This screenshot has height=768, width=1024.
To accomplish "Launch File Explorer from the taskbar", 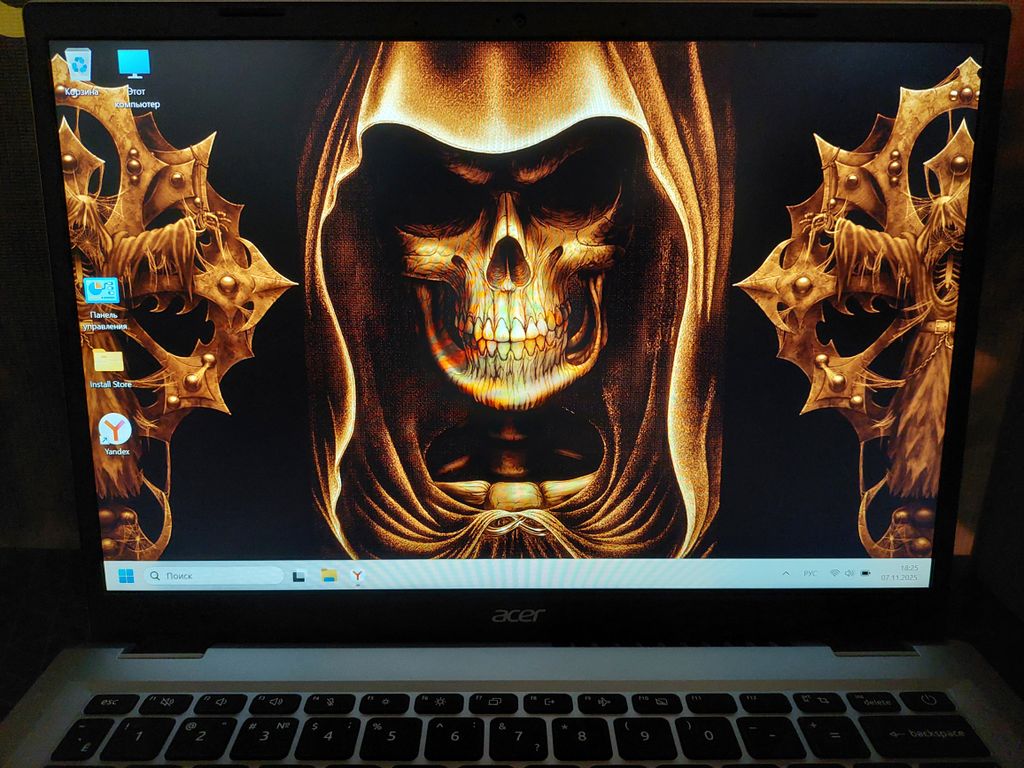I will click(x=328, y=575).
